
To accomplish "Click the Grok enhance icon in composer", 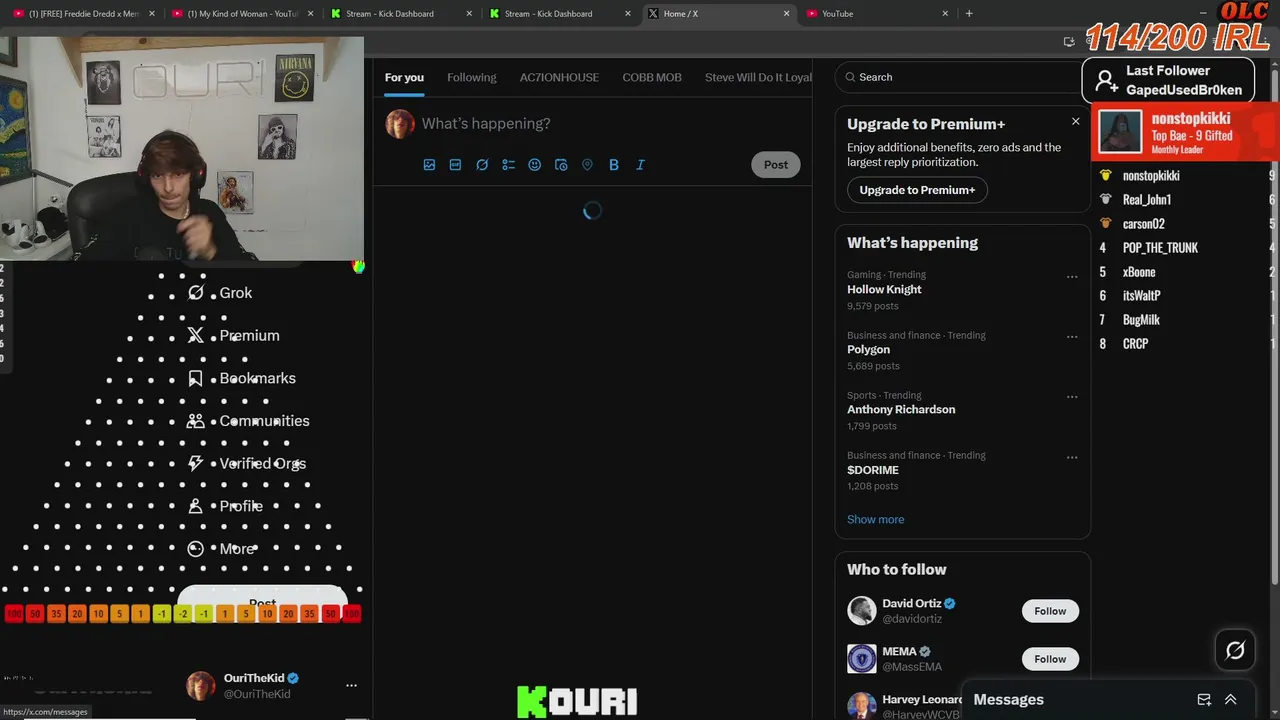I will tap(482, 165).
